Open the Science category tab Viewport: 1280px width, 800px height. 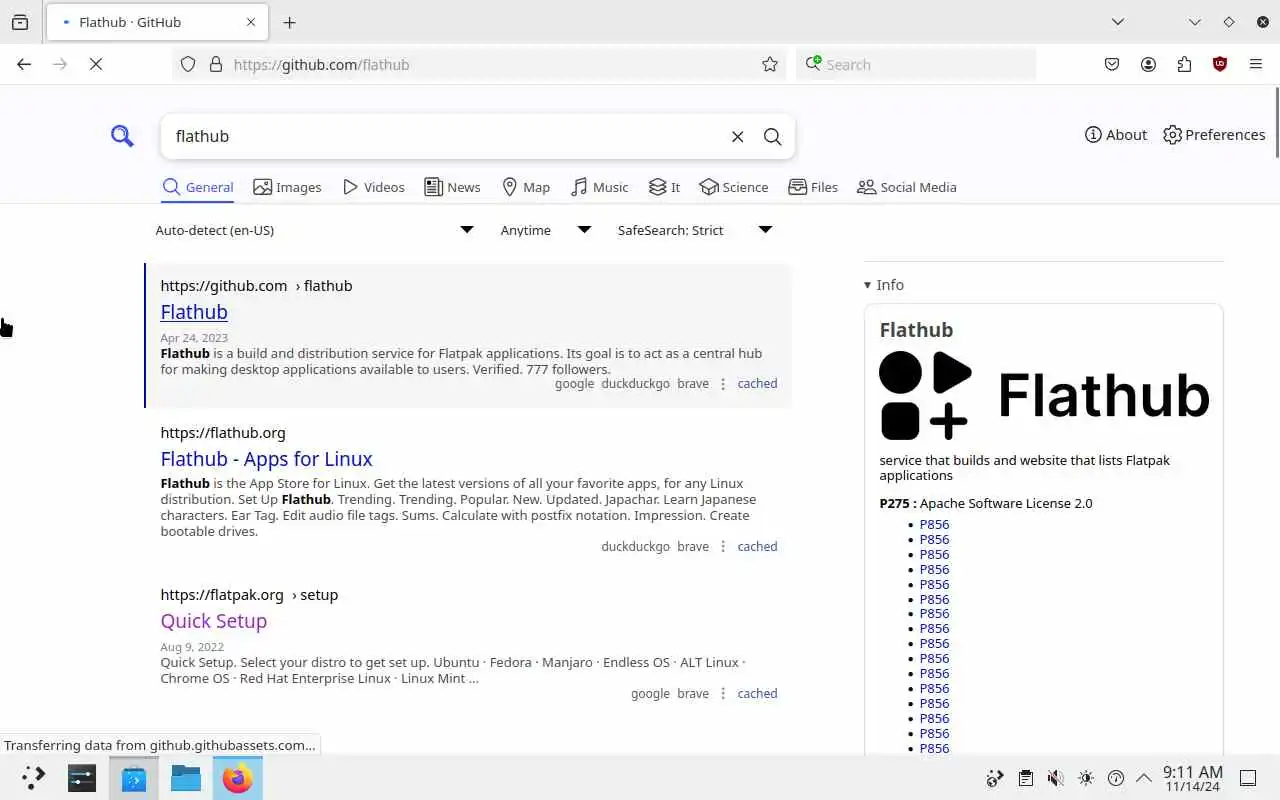[734, 187]
